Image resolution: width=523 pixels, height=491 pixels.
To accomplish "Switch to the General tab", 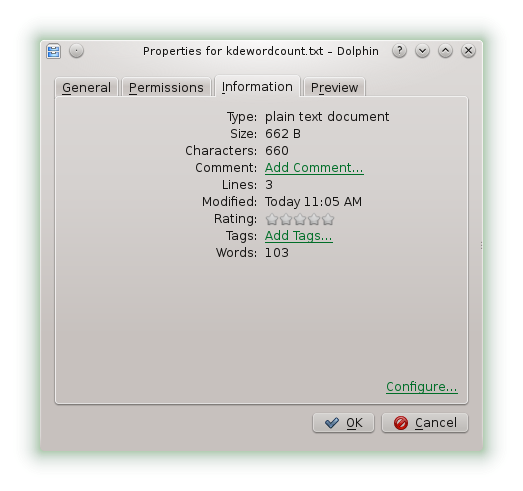I will (86, 87).
